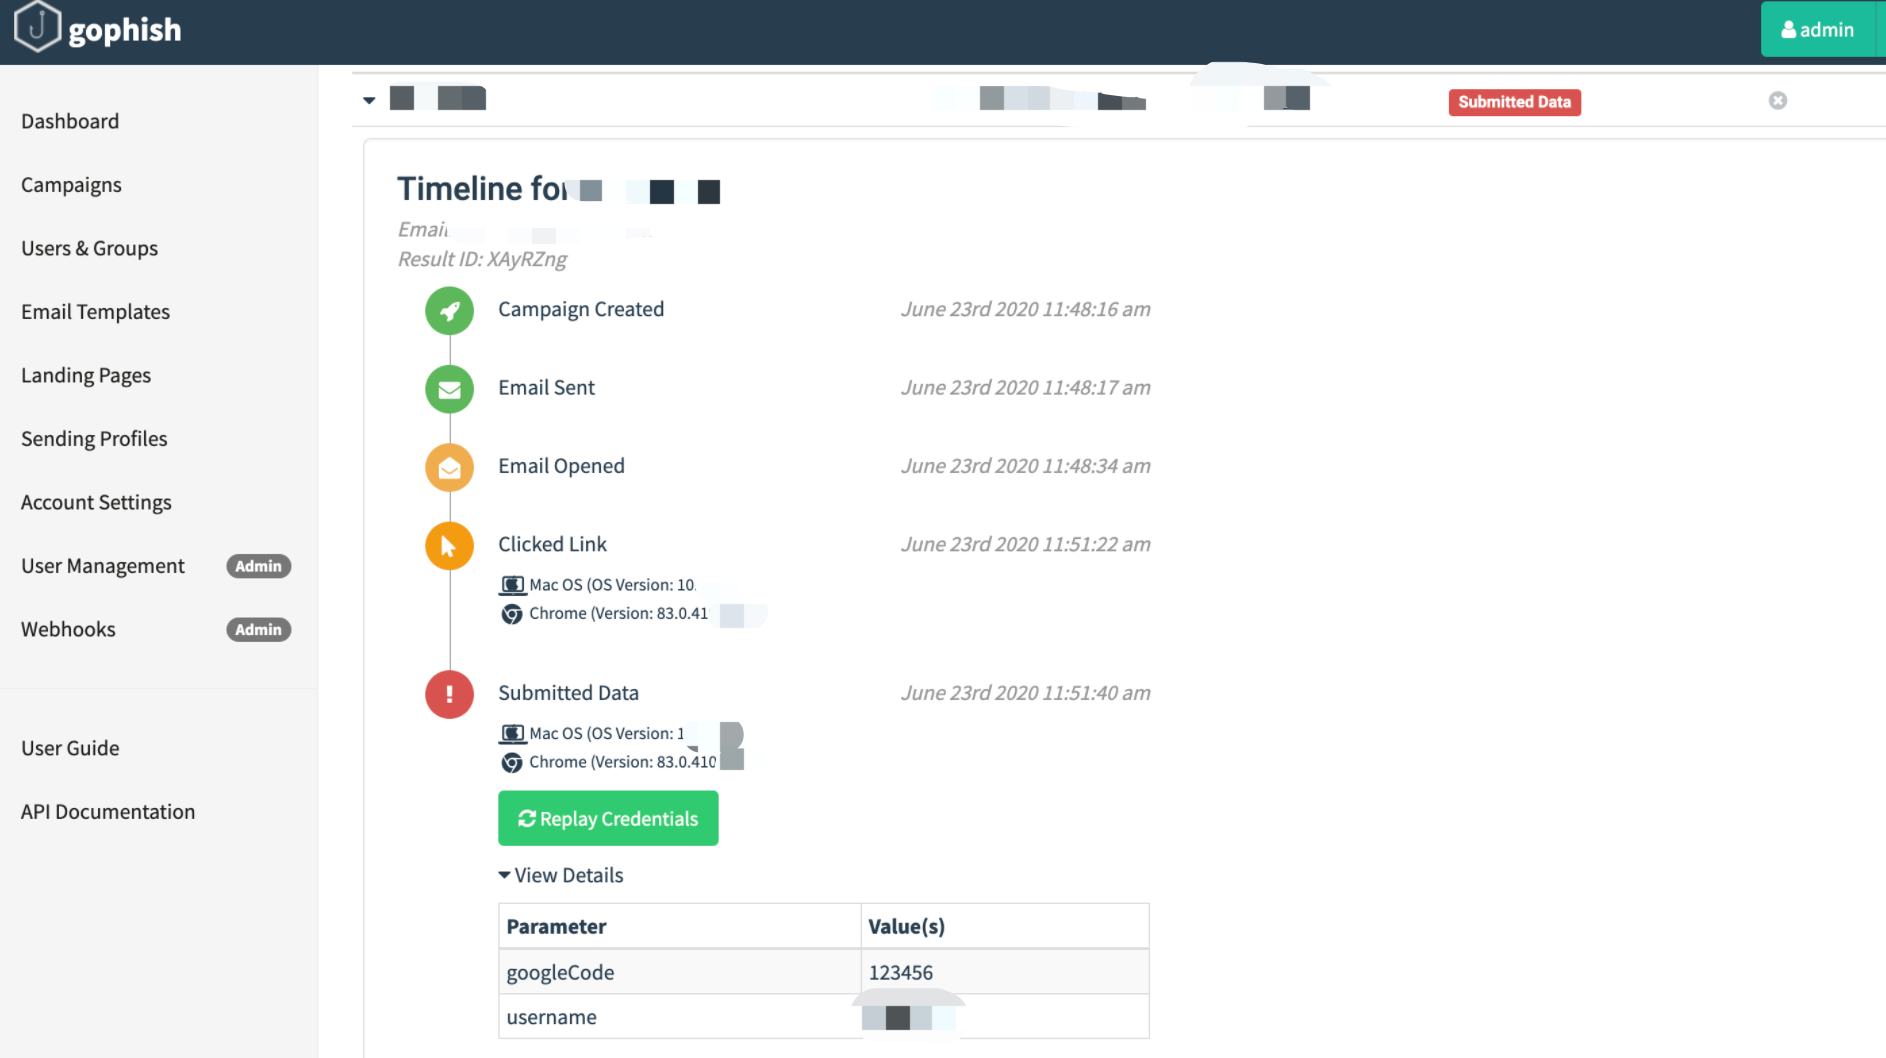Collapse the result row with caret arrow
Screen dimensions: 1886x1058
click(x=369, y=100)
